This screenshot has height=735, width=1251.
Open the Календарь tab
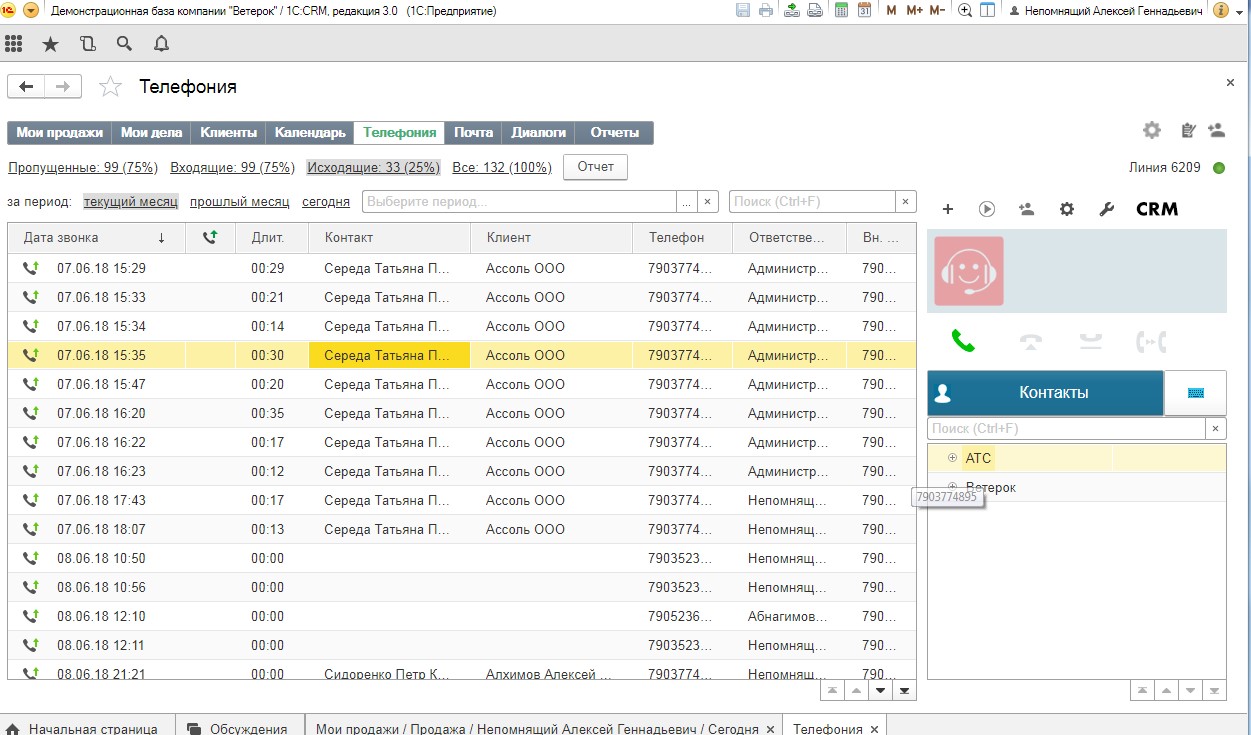pyautogui.click(x=310, y=133)
